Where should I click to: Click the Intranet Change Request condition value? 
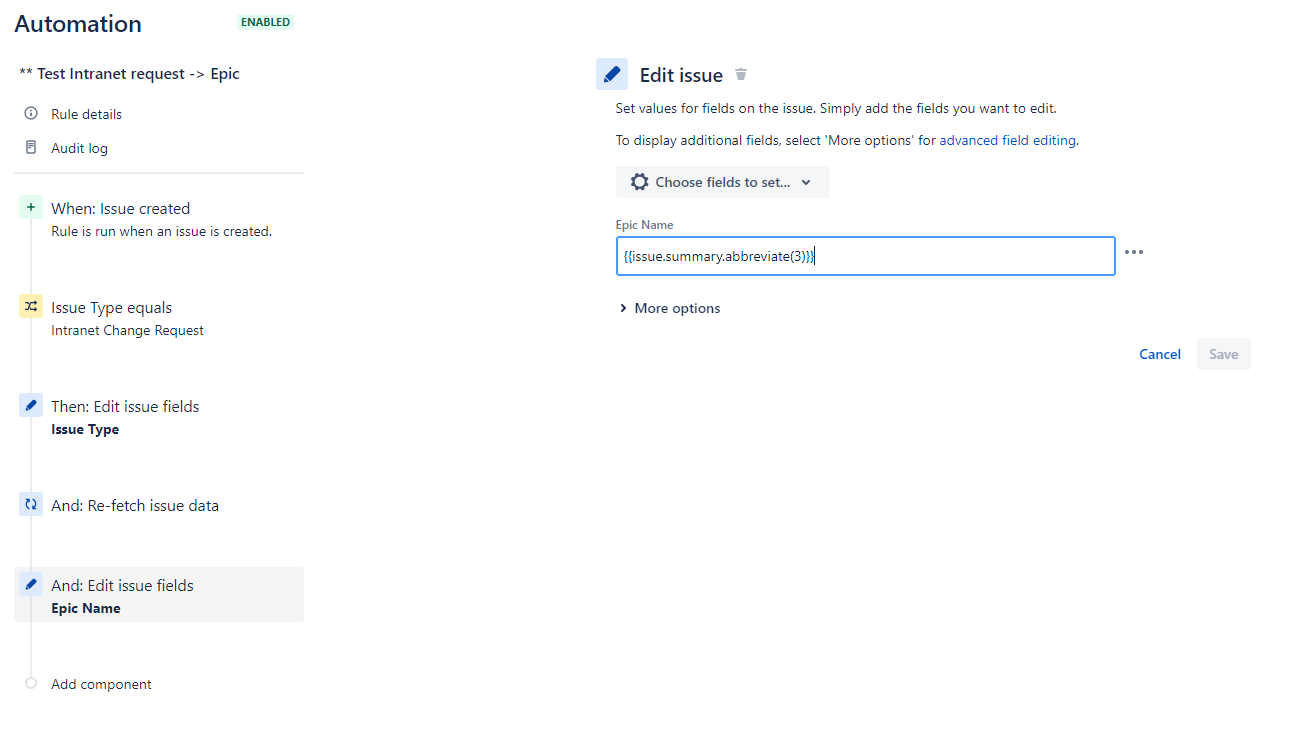[128, 330]
